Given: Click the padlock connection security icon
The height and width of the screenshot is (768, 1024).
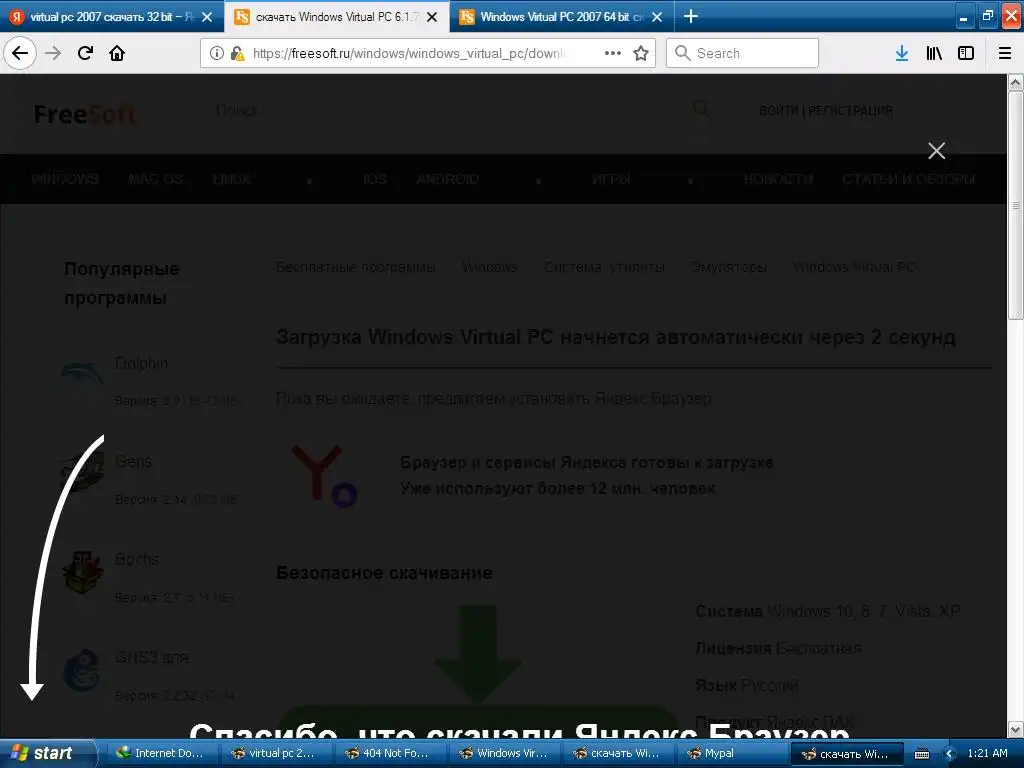Looking at the screenshot, I should click(x=237, y=53).
